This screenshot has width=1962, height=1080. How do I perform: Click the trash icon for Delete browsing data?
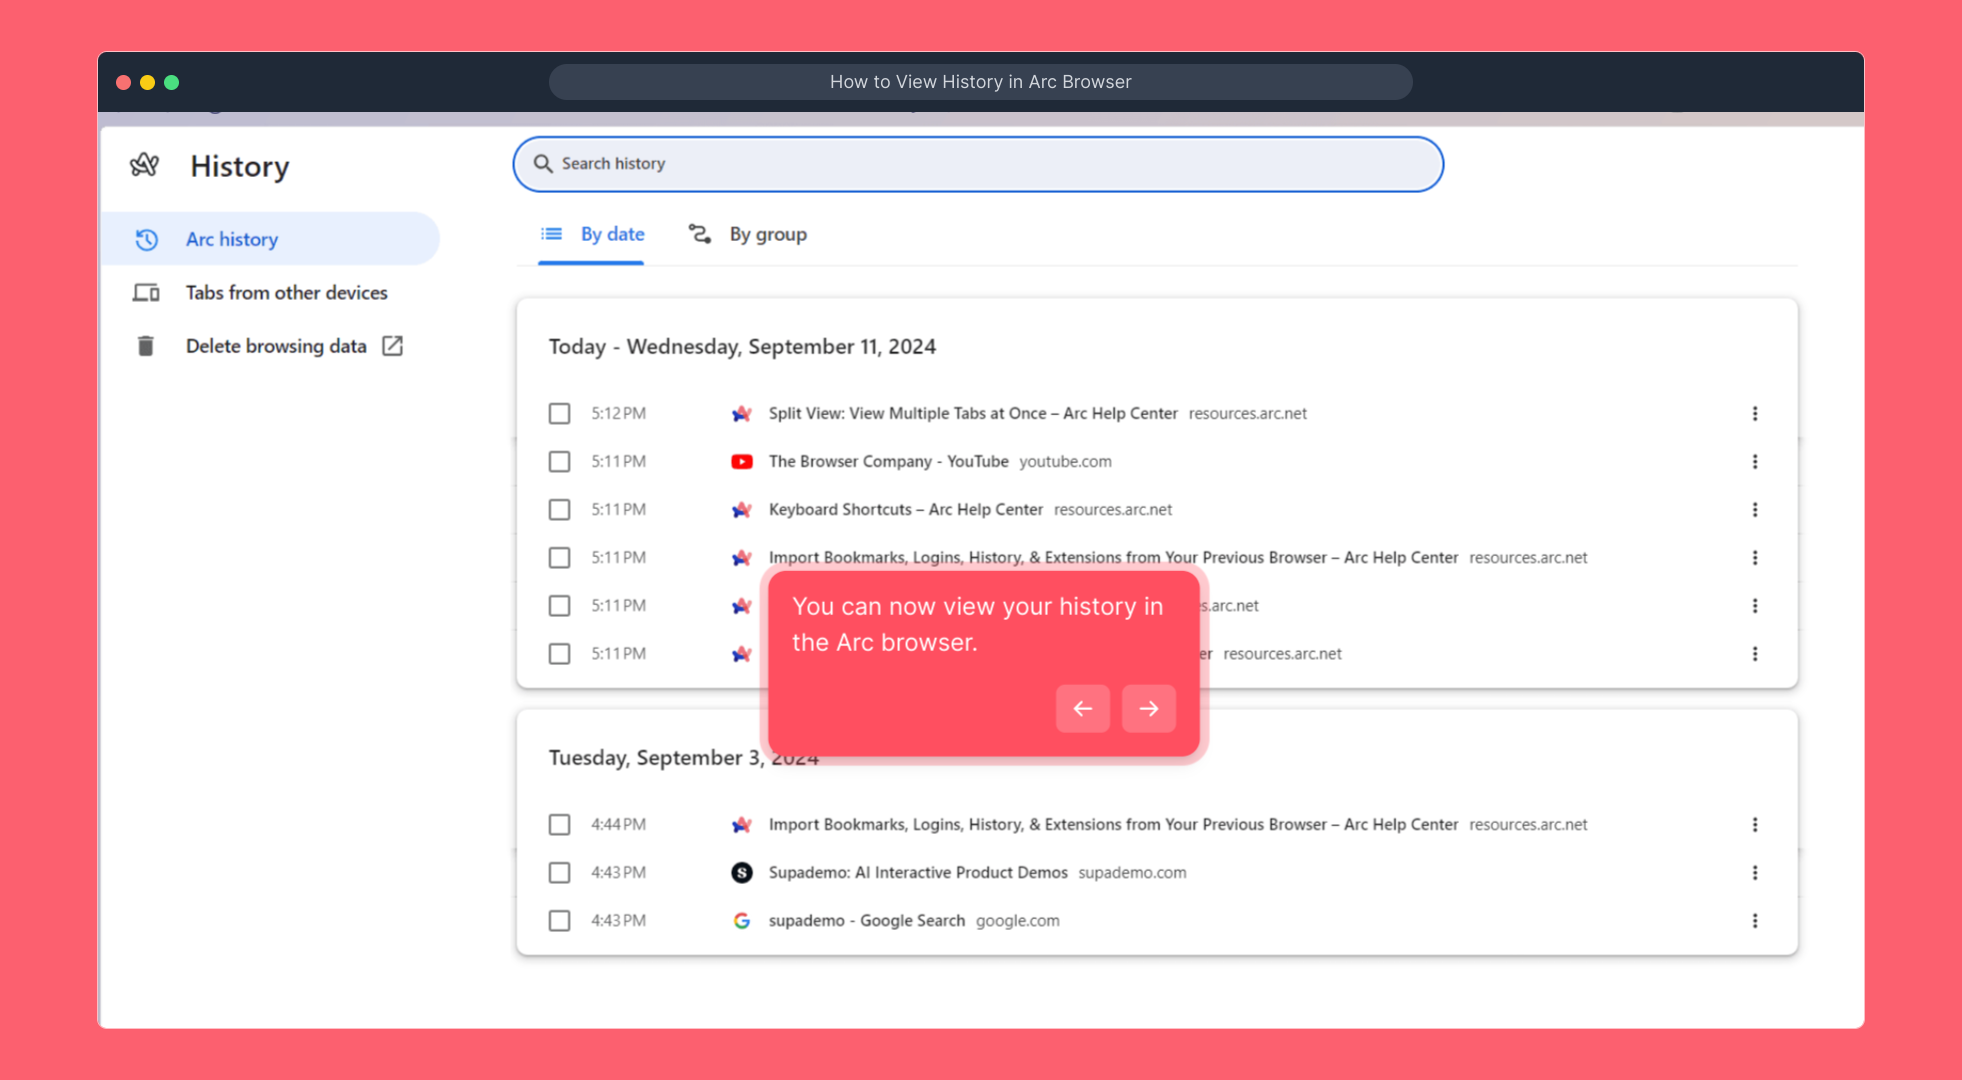[146, 346]
